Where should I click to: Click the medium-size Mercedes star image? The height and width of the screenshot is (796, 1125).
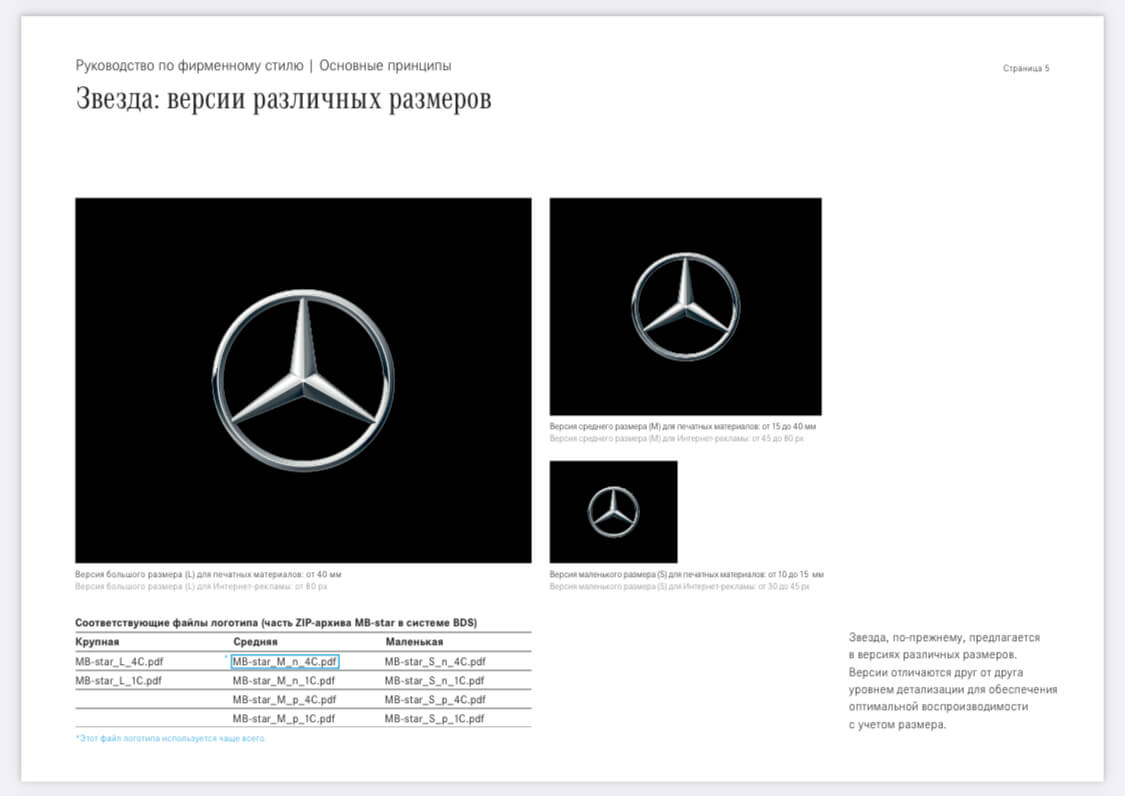click(x=685, y=306)
